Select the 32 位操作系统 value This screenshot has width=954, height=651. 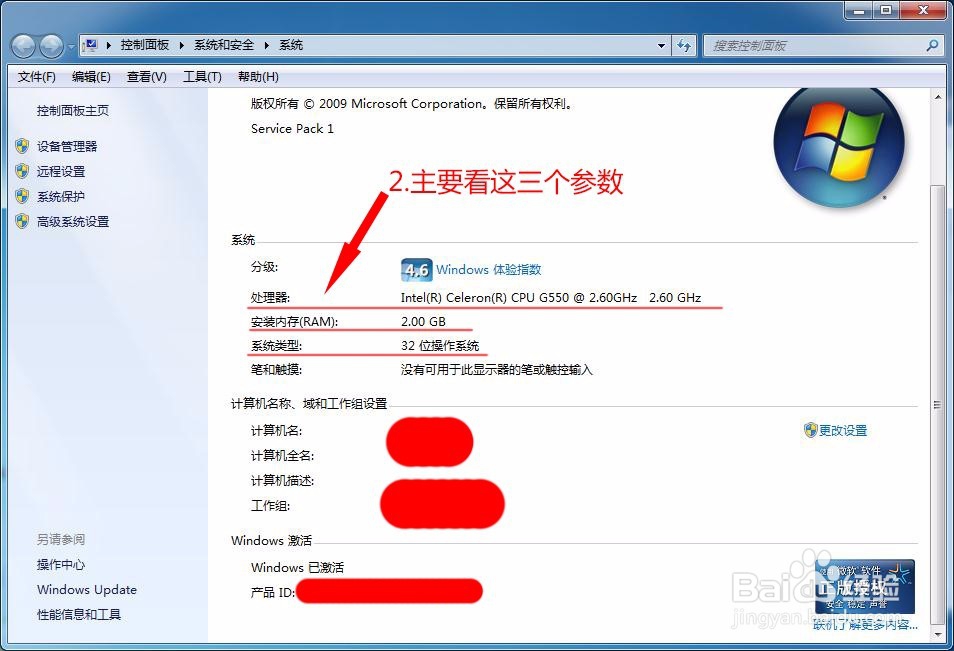pos(440,346)
